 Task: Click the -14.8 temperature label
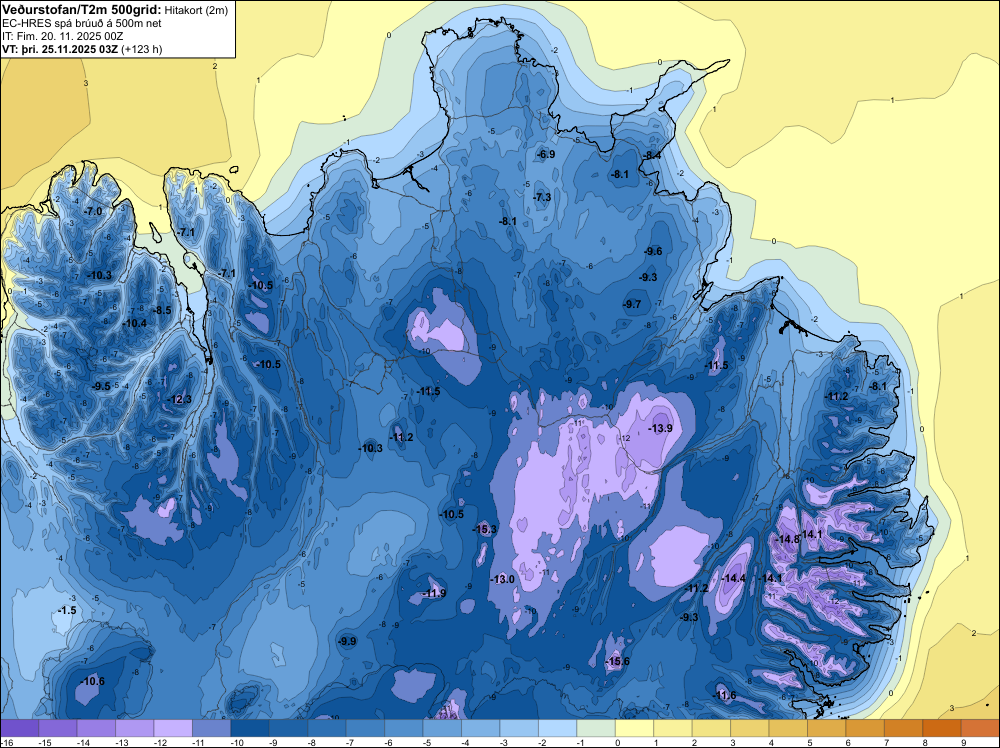pos(787,539)
